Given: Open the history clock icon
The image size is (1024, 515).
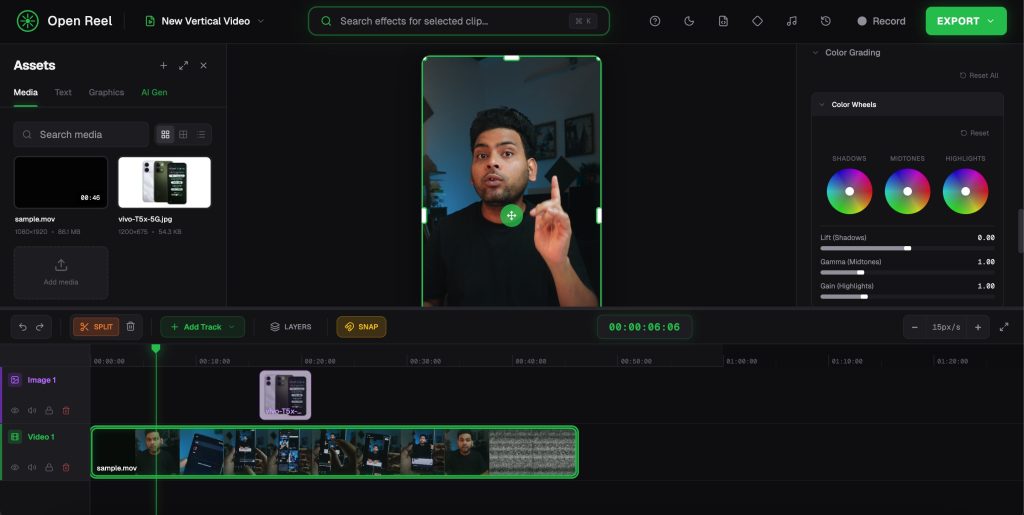Looking at the screenshot, I should [825, 21].
